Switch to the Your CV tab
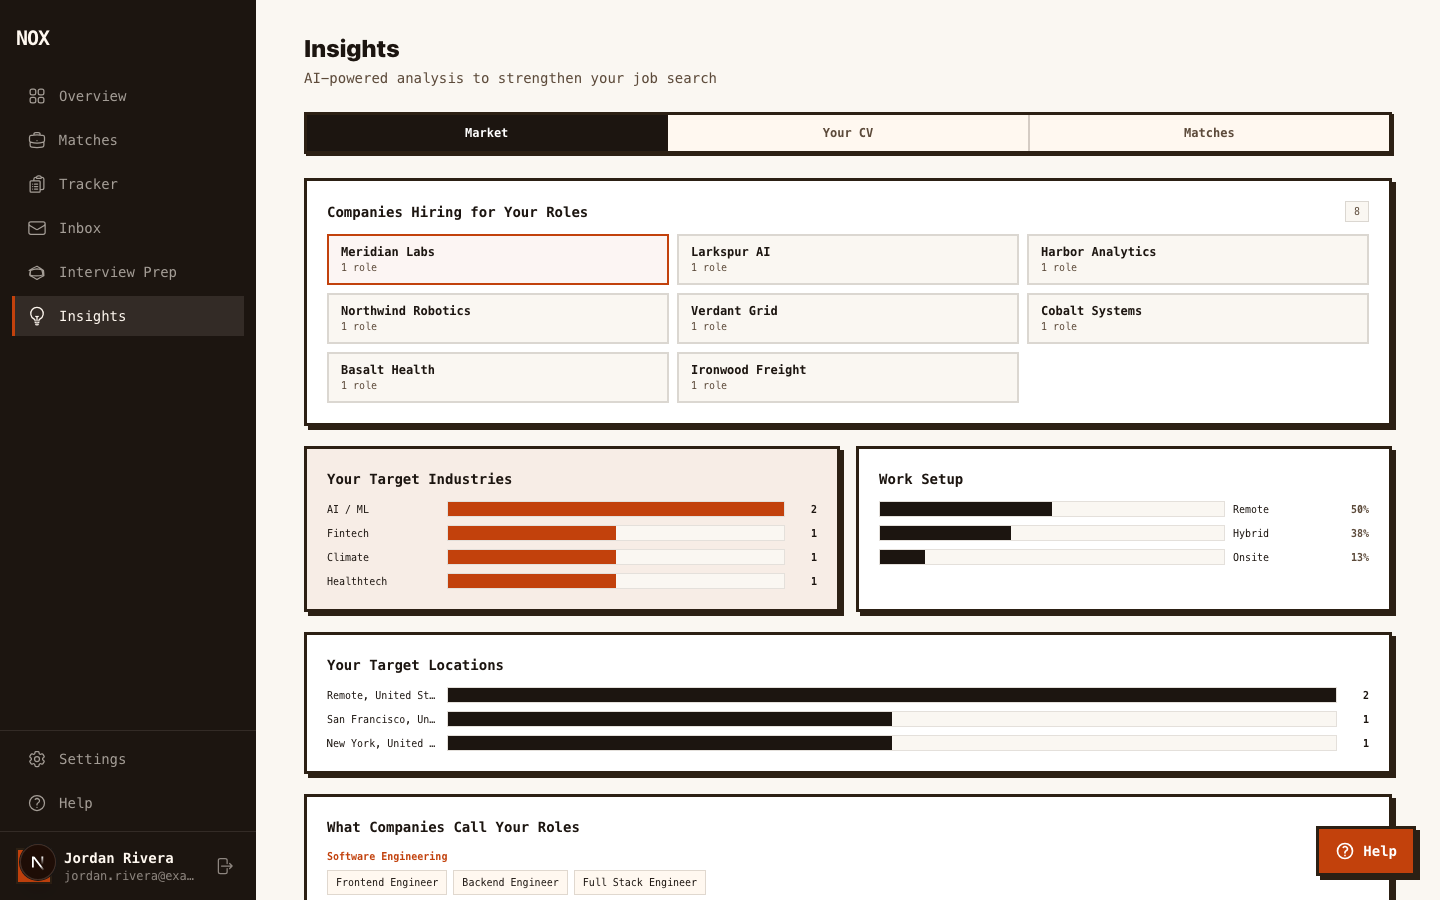This screenshot has height=900, width=1440. pyautogui.click(x=848, y=133)
